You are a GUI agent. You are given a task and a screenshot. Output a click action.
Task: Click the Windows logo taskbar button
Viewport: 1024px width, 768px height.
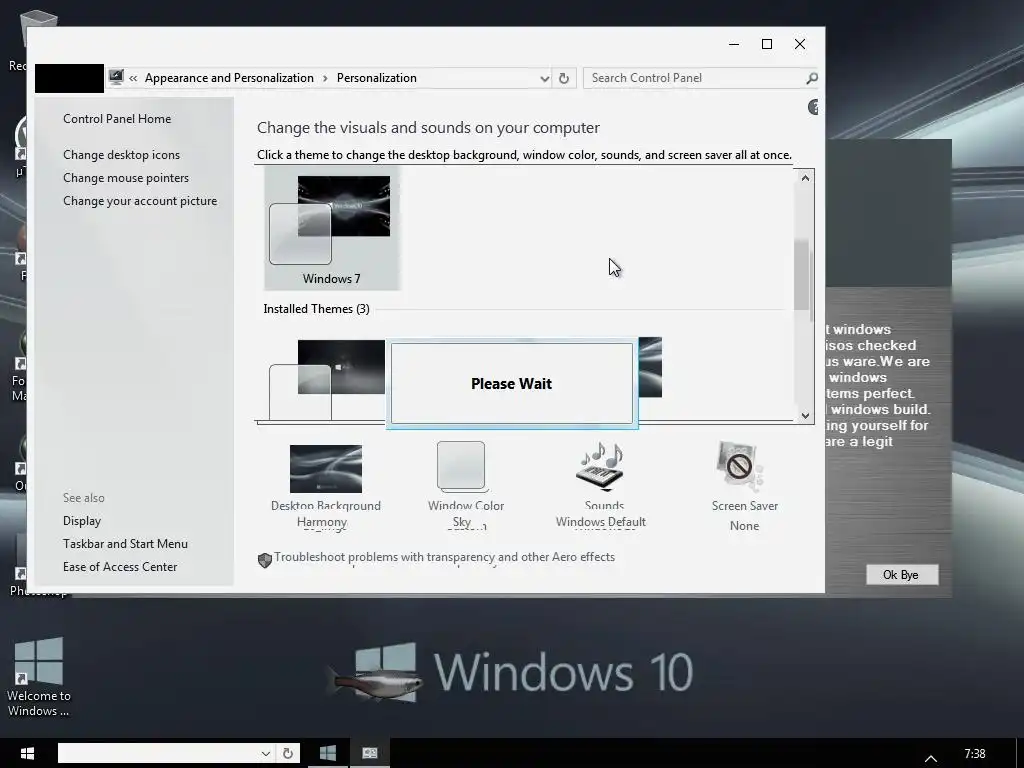click(x=328, y=754)
